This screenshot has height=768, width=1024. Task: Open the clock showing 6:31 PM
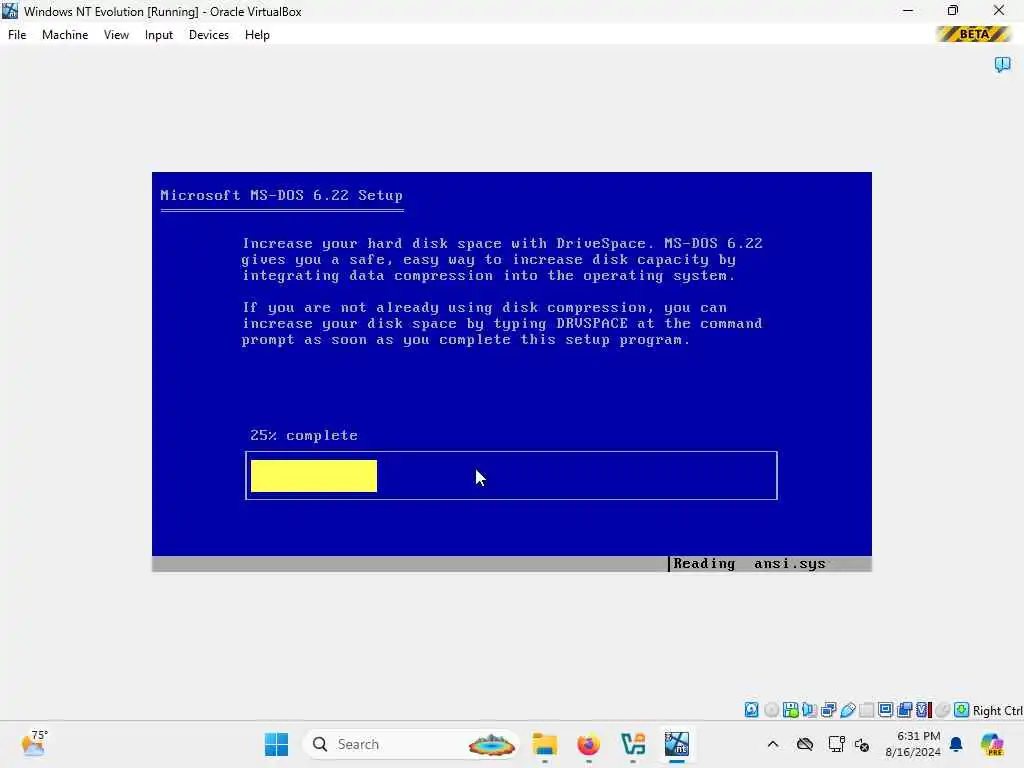tap(913, 744)
